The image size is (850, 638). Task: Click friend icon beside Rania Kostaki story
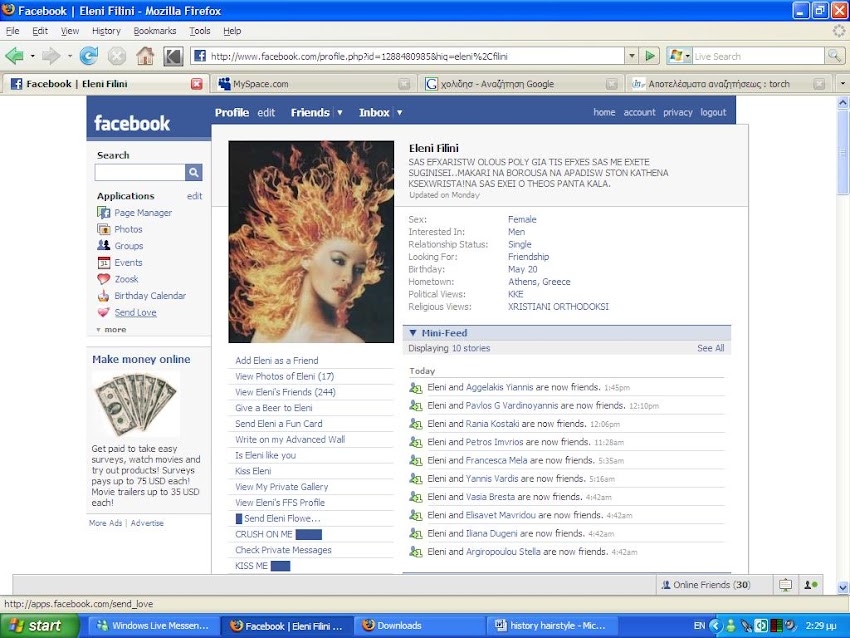click(x=416, y=424)
